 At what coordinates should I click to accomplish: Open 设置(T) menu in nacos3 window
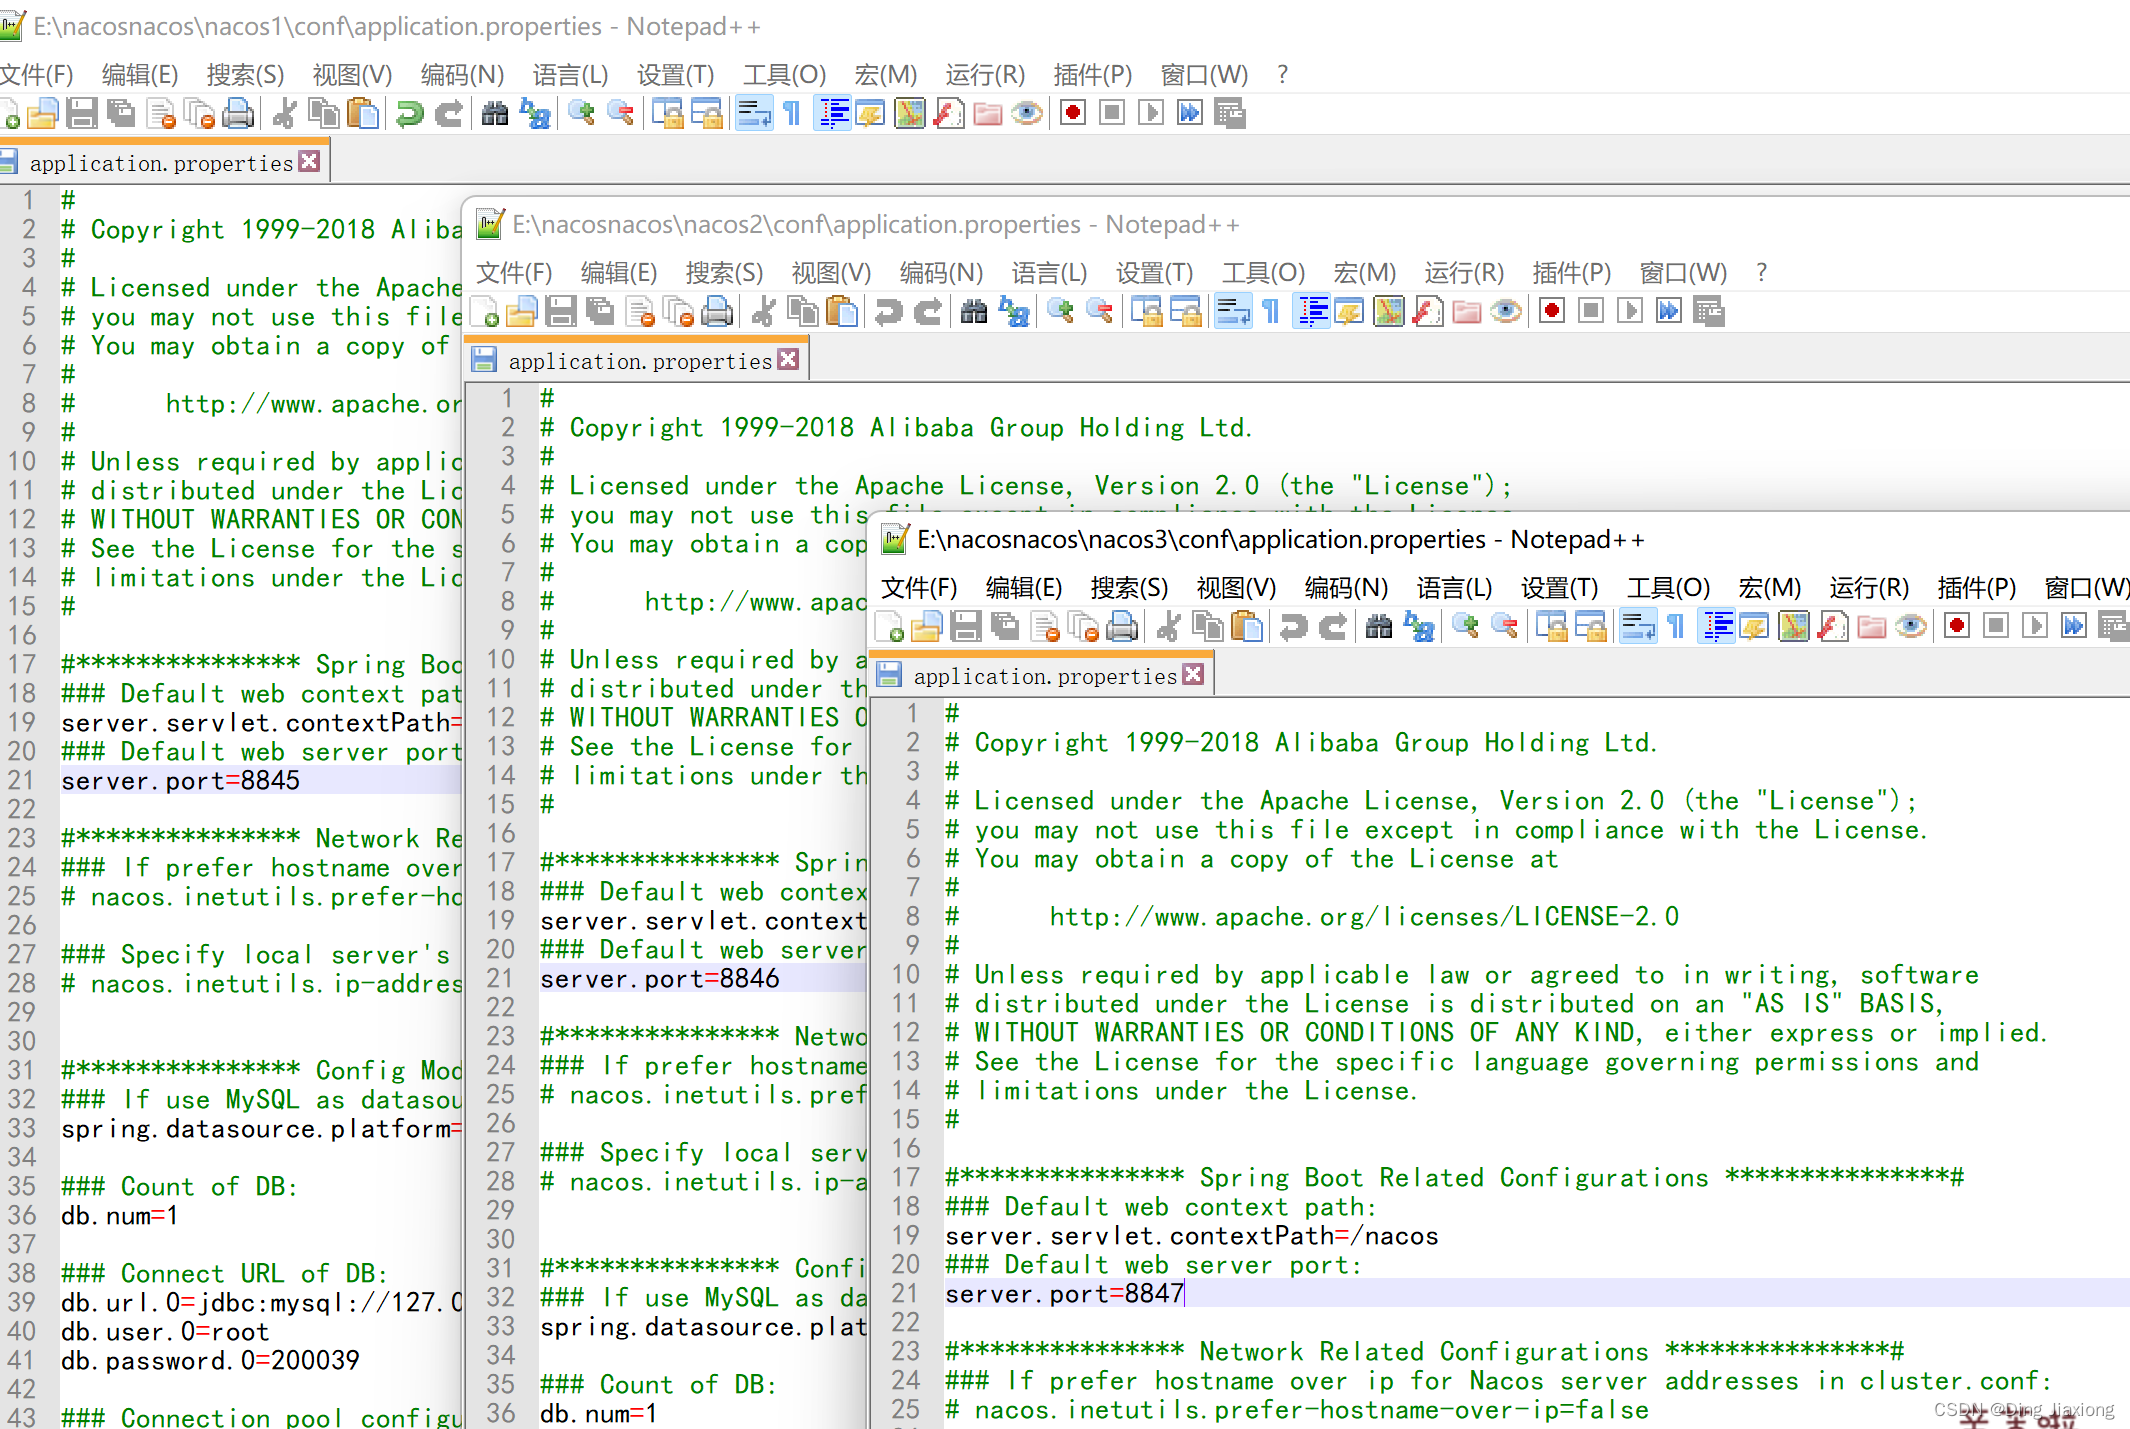pos(1558,588)
